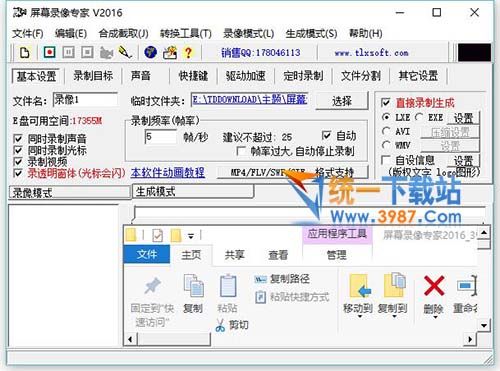Expand the 复制到 dropdown arrow
500x371 pixels.
pyautogui.click(x=394, y=316)
